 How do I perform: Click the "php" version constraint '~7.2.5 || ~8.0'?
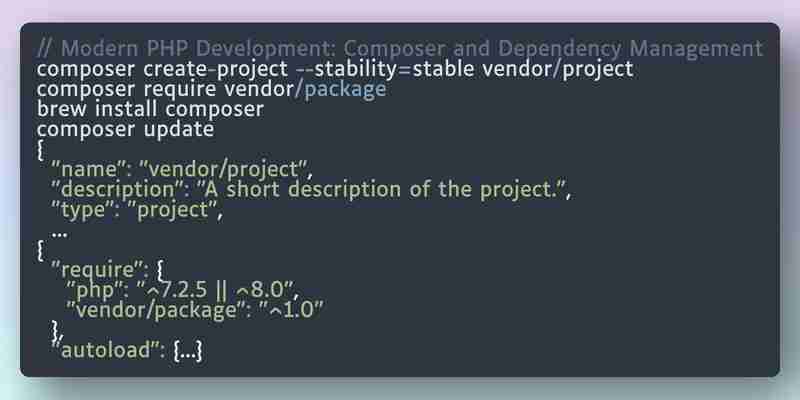[x=217, y=289]
